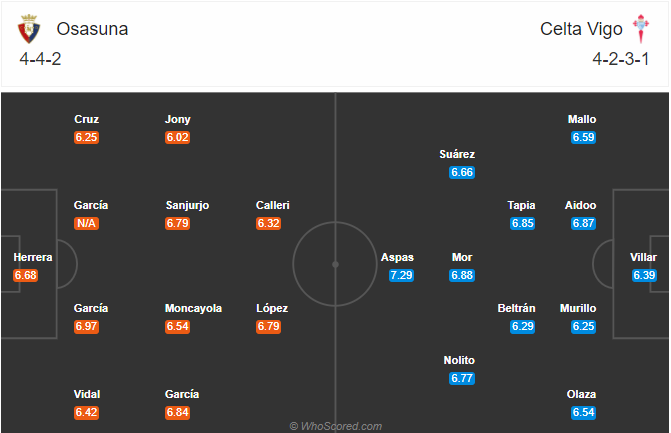The image size is (671, 433).
Task: Click the Osasuna club crest icon
Action: point(29,29)
